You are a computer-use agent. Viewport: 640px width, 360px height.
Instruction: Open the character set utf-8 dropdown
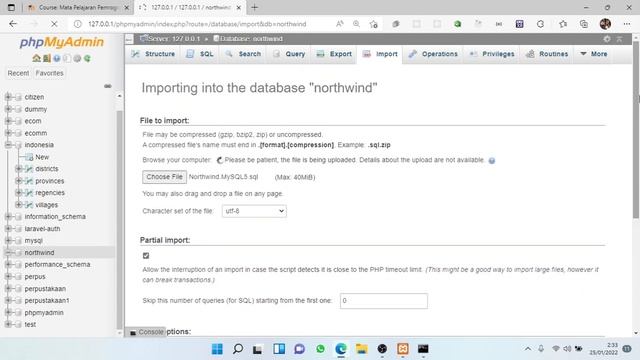254,211
